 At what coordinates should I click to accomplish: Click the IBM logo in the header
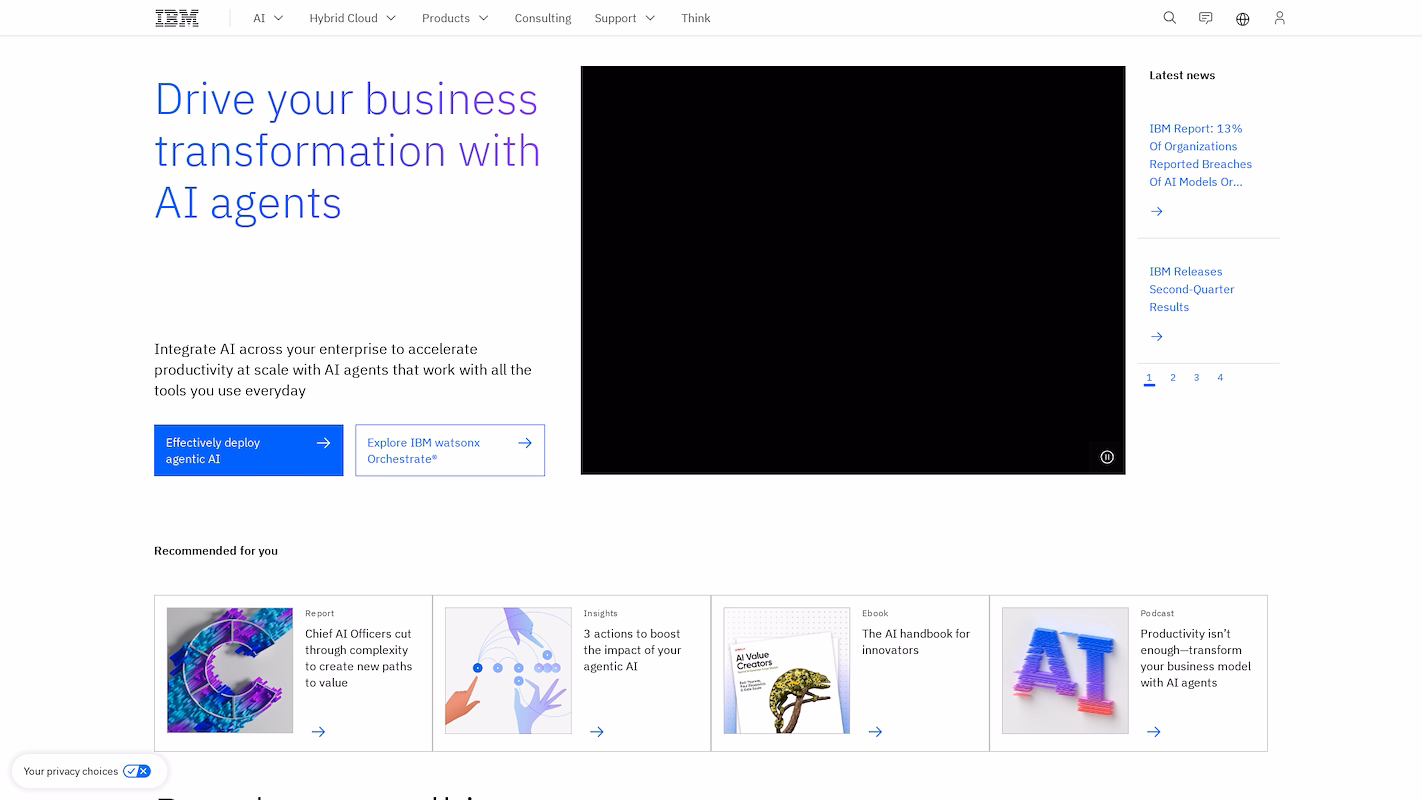tap(176, 17)
